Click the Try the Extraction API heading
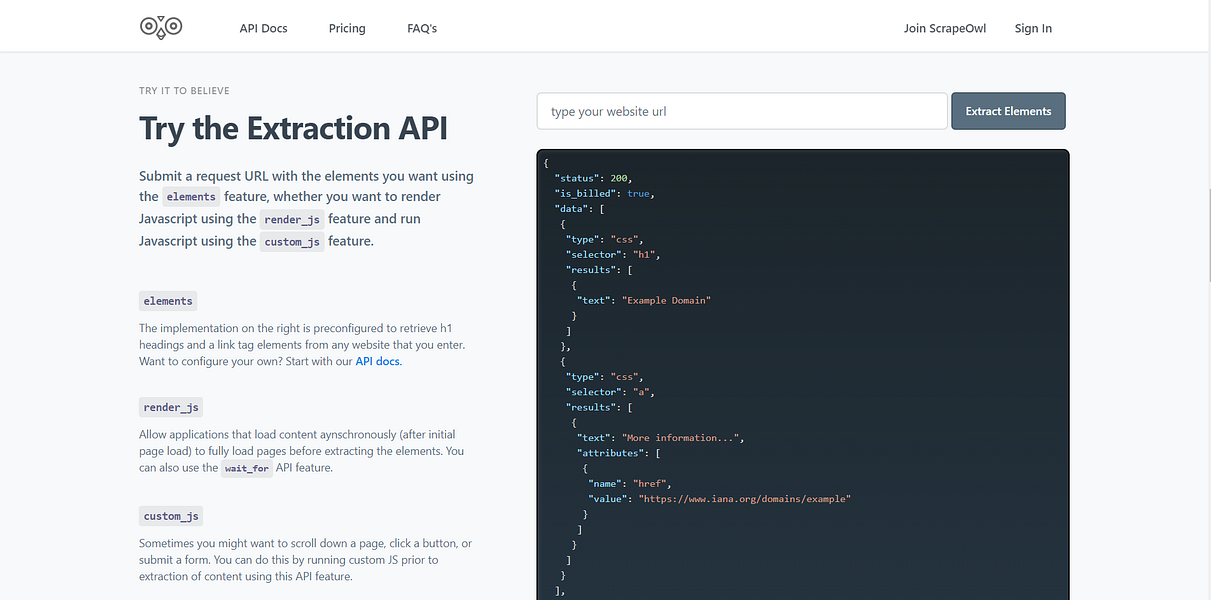This screenshot has width=1211, height=600. click(x=293, y=128)
